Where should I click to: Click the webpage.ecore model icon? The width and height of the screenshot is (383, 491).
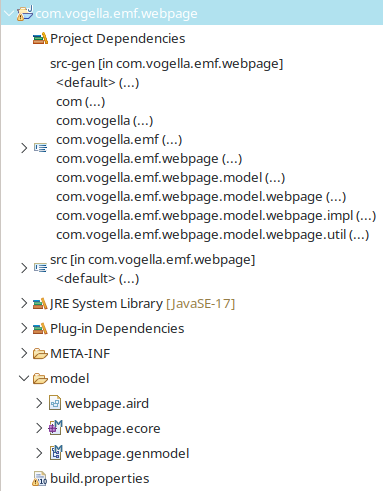(x=55, y=428)
